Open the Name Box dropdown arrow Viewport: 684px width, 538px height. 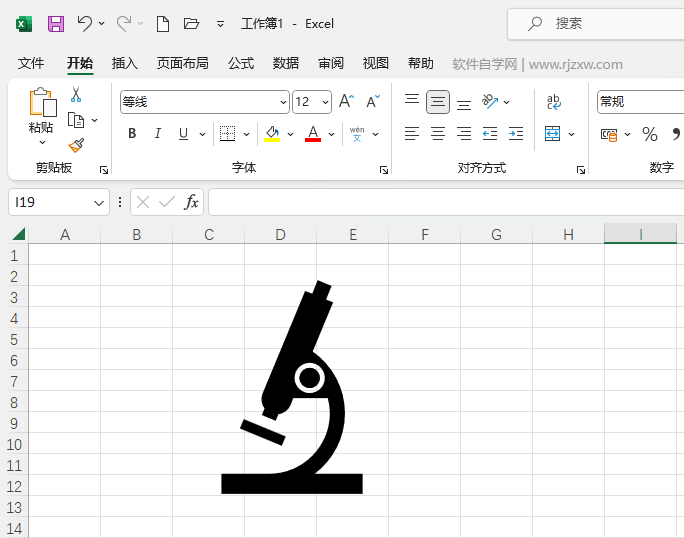click(x=99, y=202)
